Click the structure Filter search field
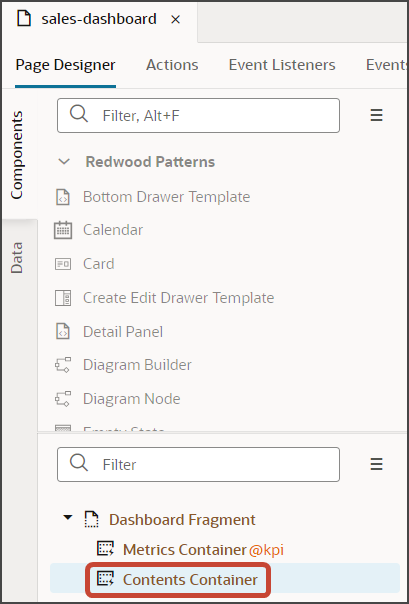 click(198, 464)
